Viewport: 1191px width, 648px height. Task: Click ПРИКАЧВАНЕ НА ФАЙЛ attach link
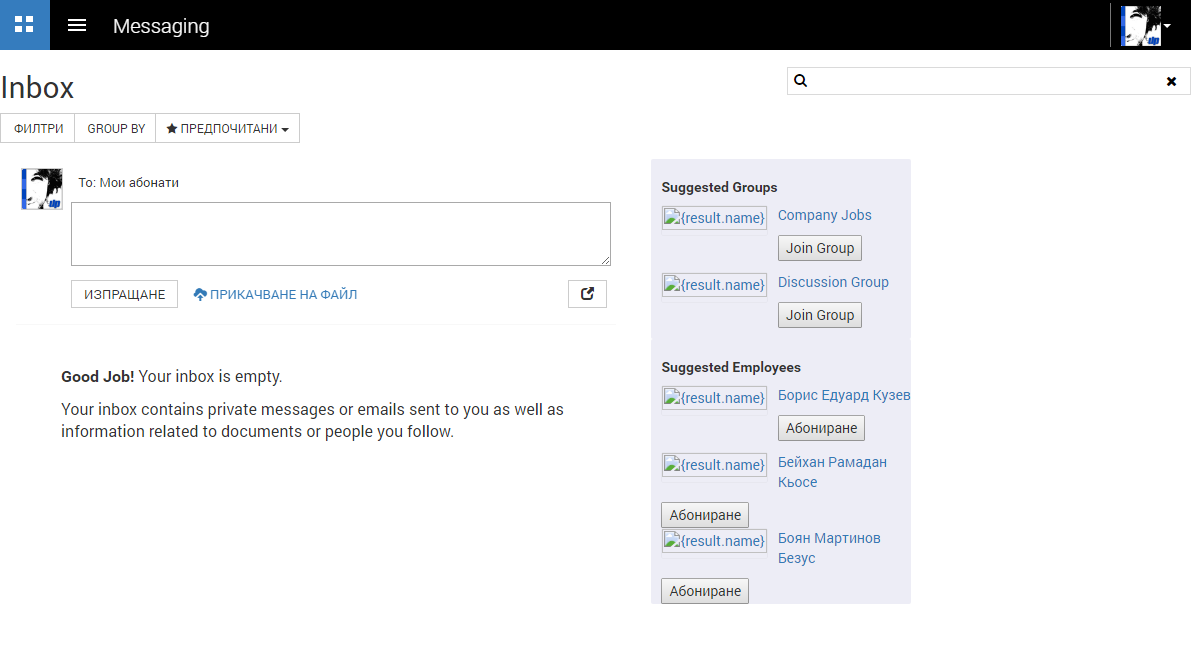[x=275, y=295]
